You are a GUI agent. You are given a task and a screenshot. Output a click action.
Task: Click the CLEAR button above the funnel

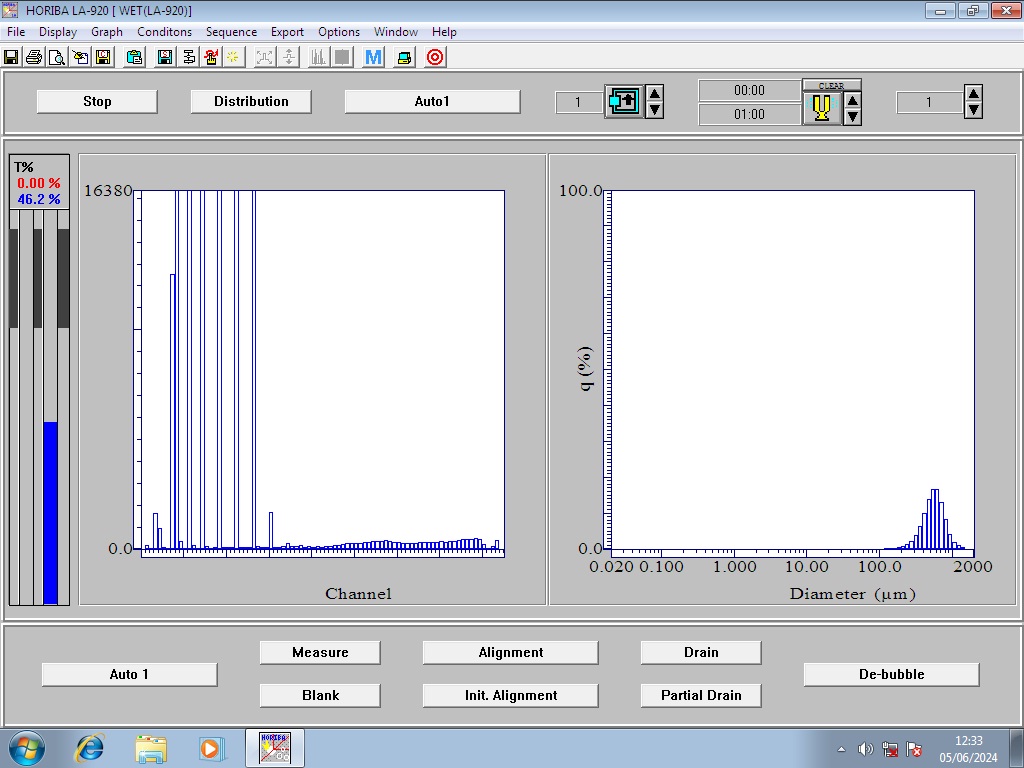829,84
